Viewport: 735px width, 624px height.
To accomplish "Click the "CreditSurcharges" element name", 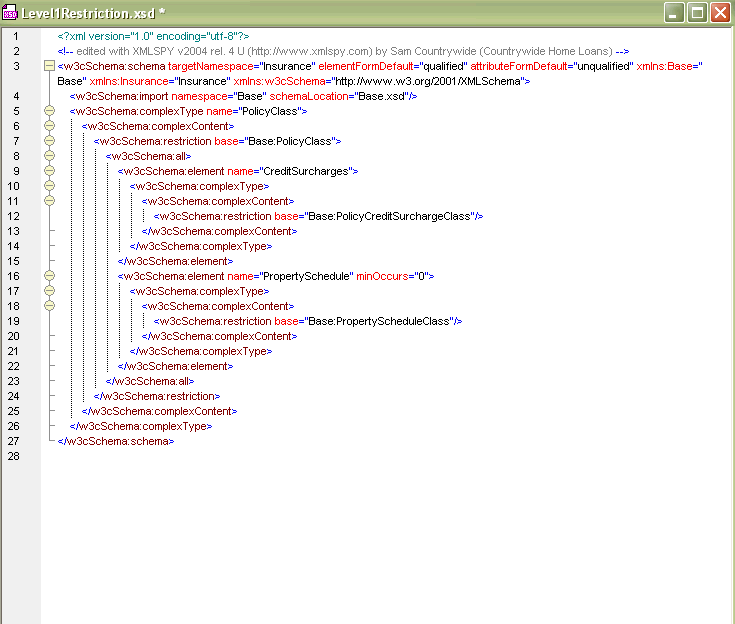I will 305,171.
